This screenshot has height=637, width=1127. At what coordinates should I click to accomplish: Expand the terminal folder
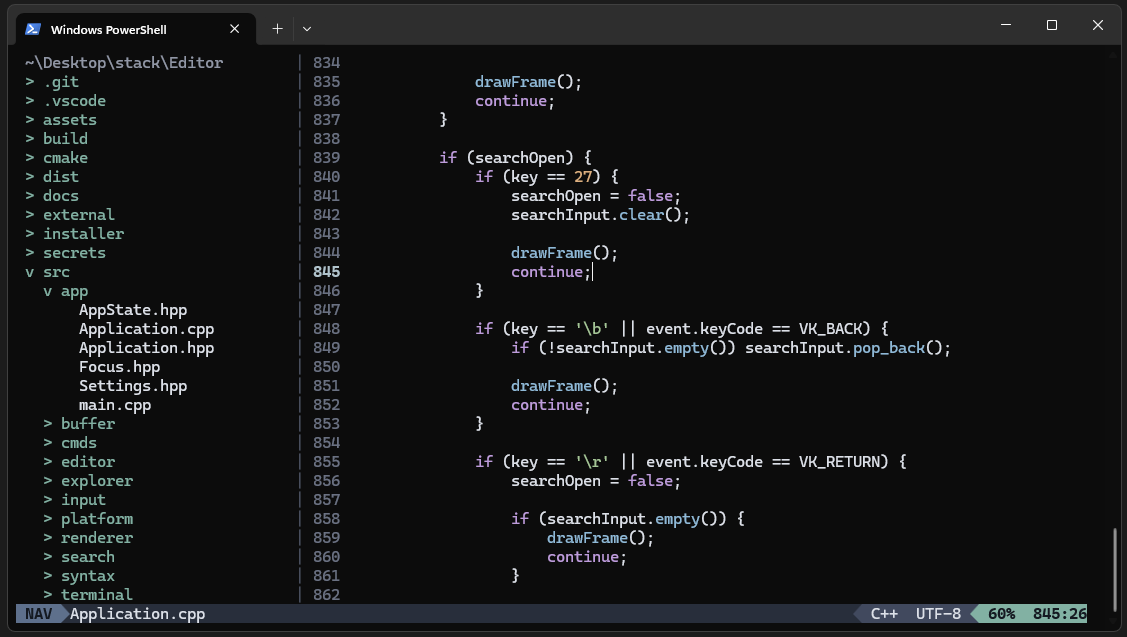[x=88, y=595]
